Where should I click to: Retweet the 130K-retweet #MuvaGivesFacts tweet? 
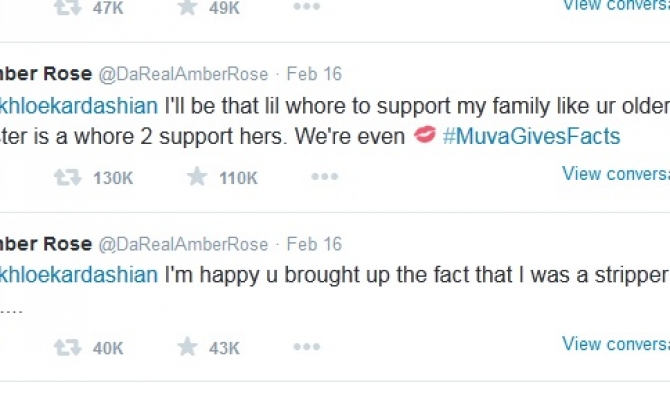tap(67, 177)
